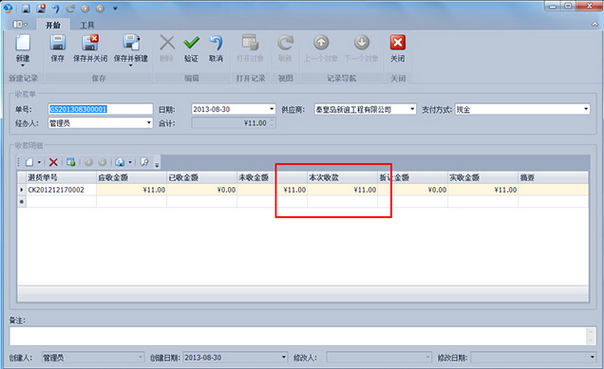604x369 pixels.
Task: Click the 本次收款 column header
Action: point(342,177)
